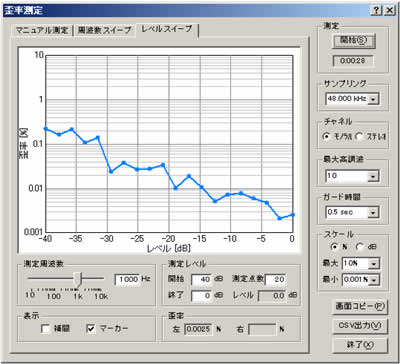Screen dimensions: 400x364
Task: Export data with CSV出力(V) button
Action: click(x=360, y=325)
